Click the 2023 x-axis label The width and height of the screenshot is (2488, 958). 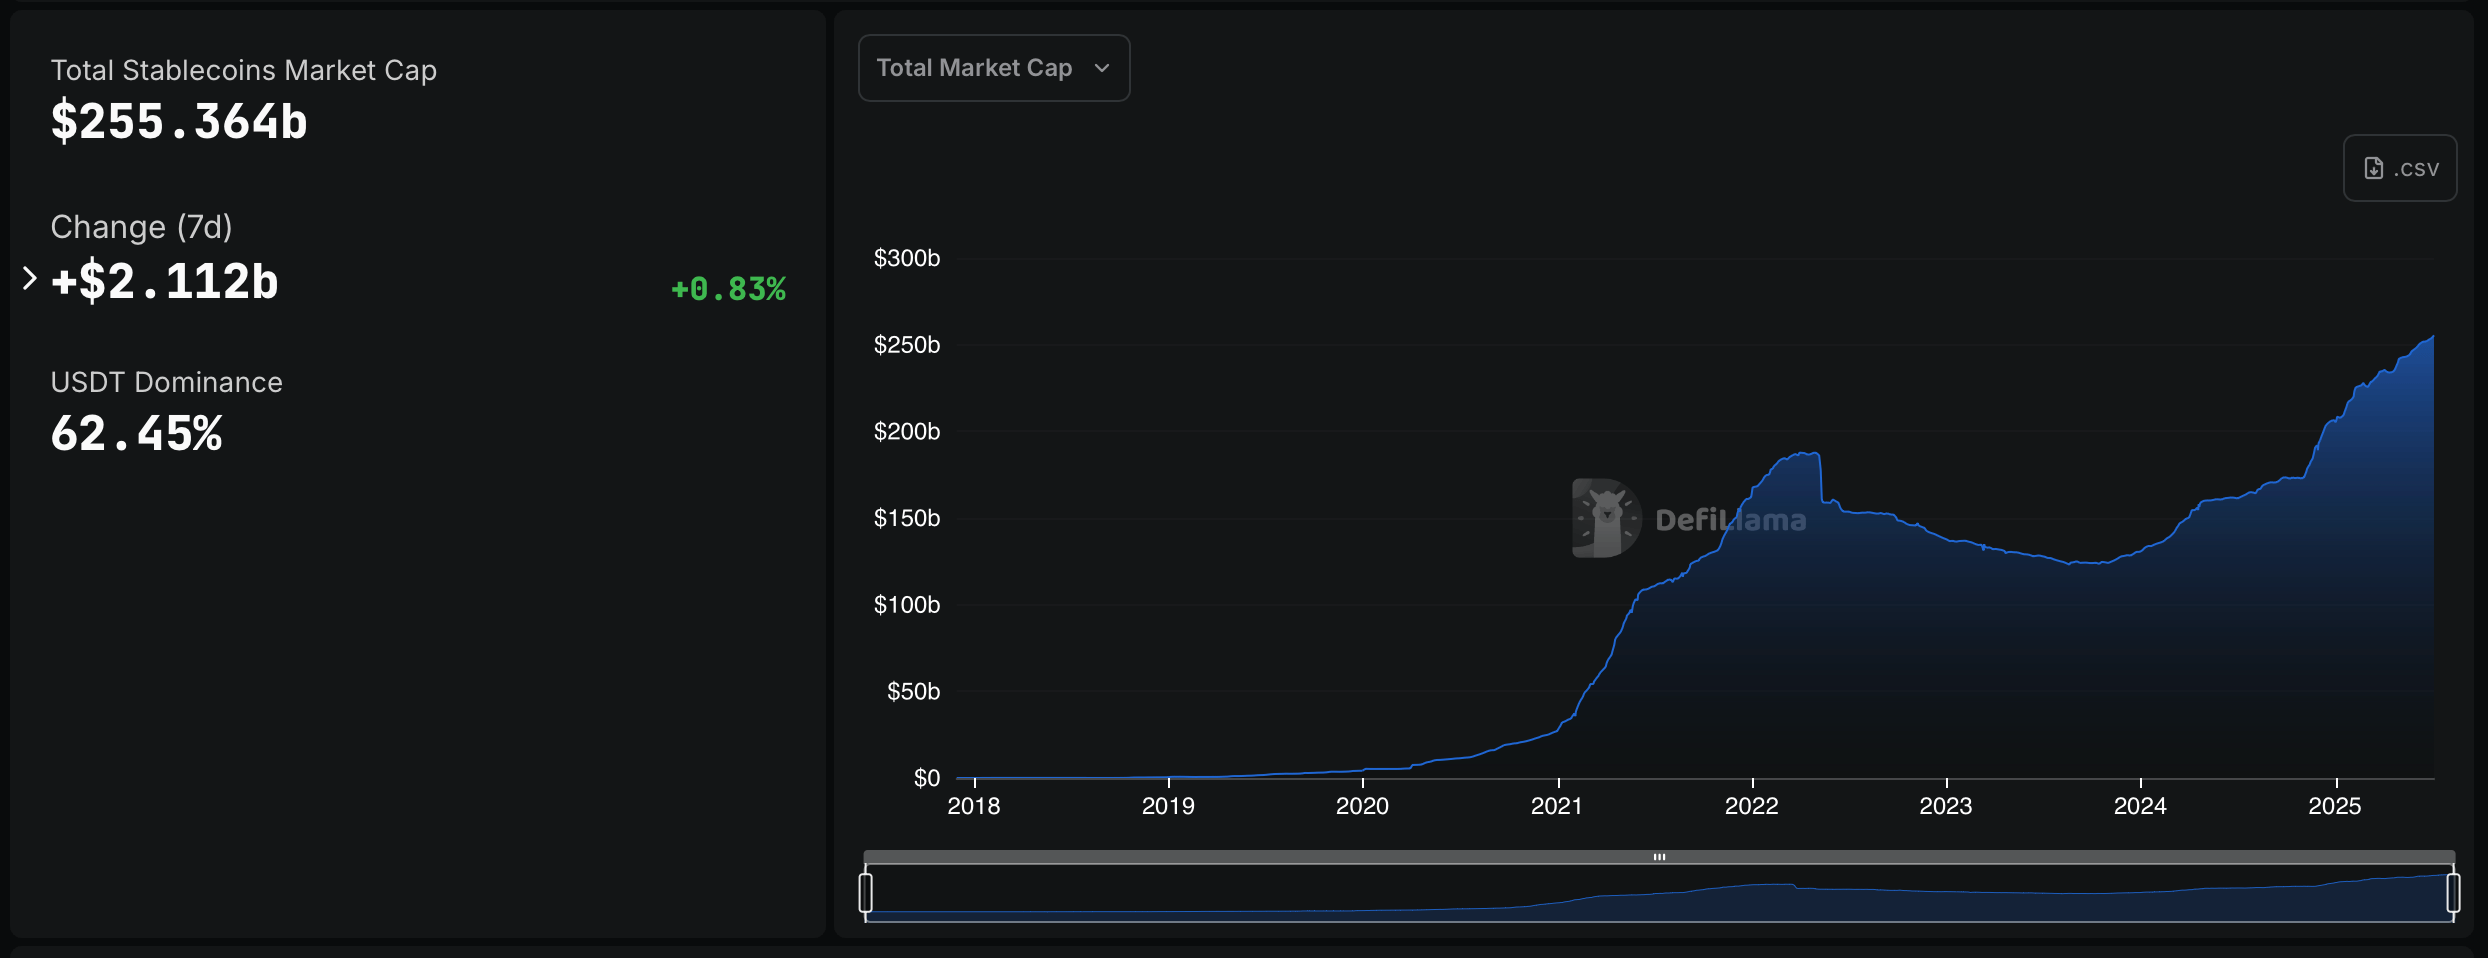[x=1946, y=806]
